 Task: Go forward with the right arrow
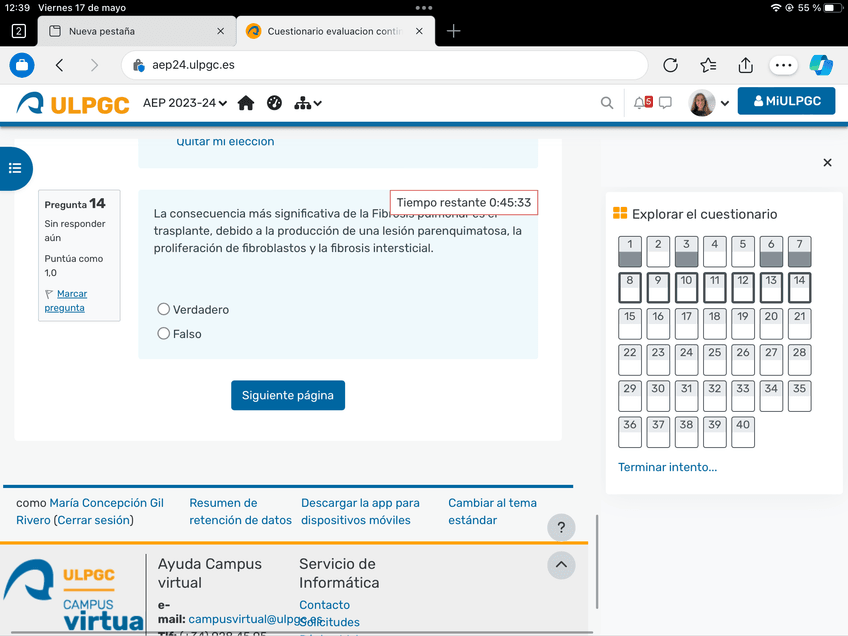click(95, 65)
